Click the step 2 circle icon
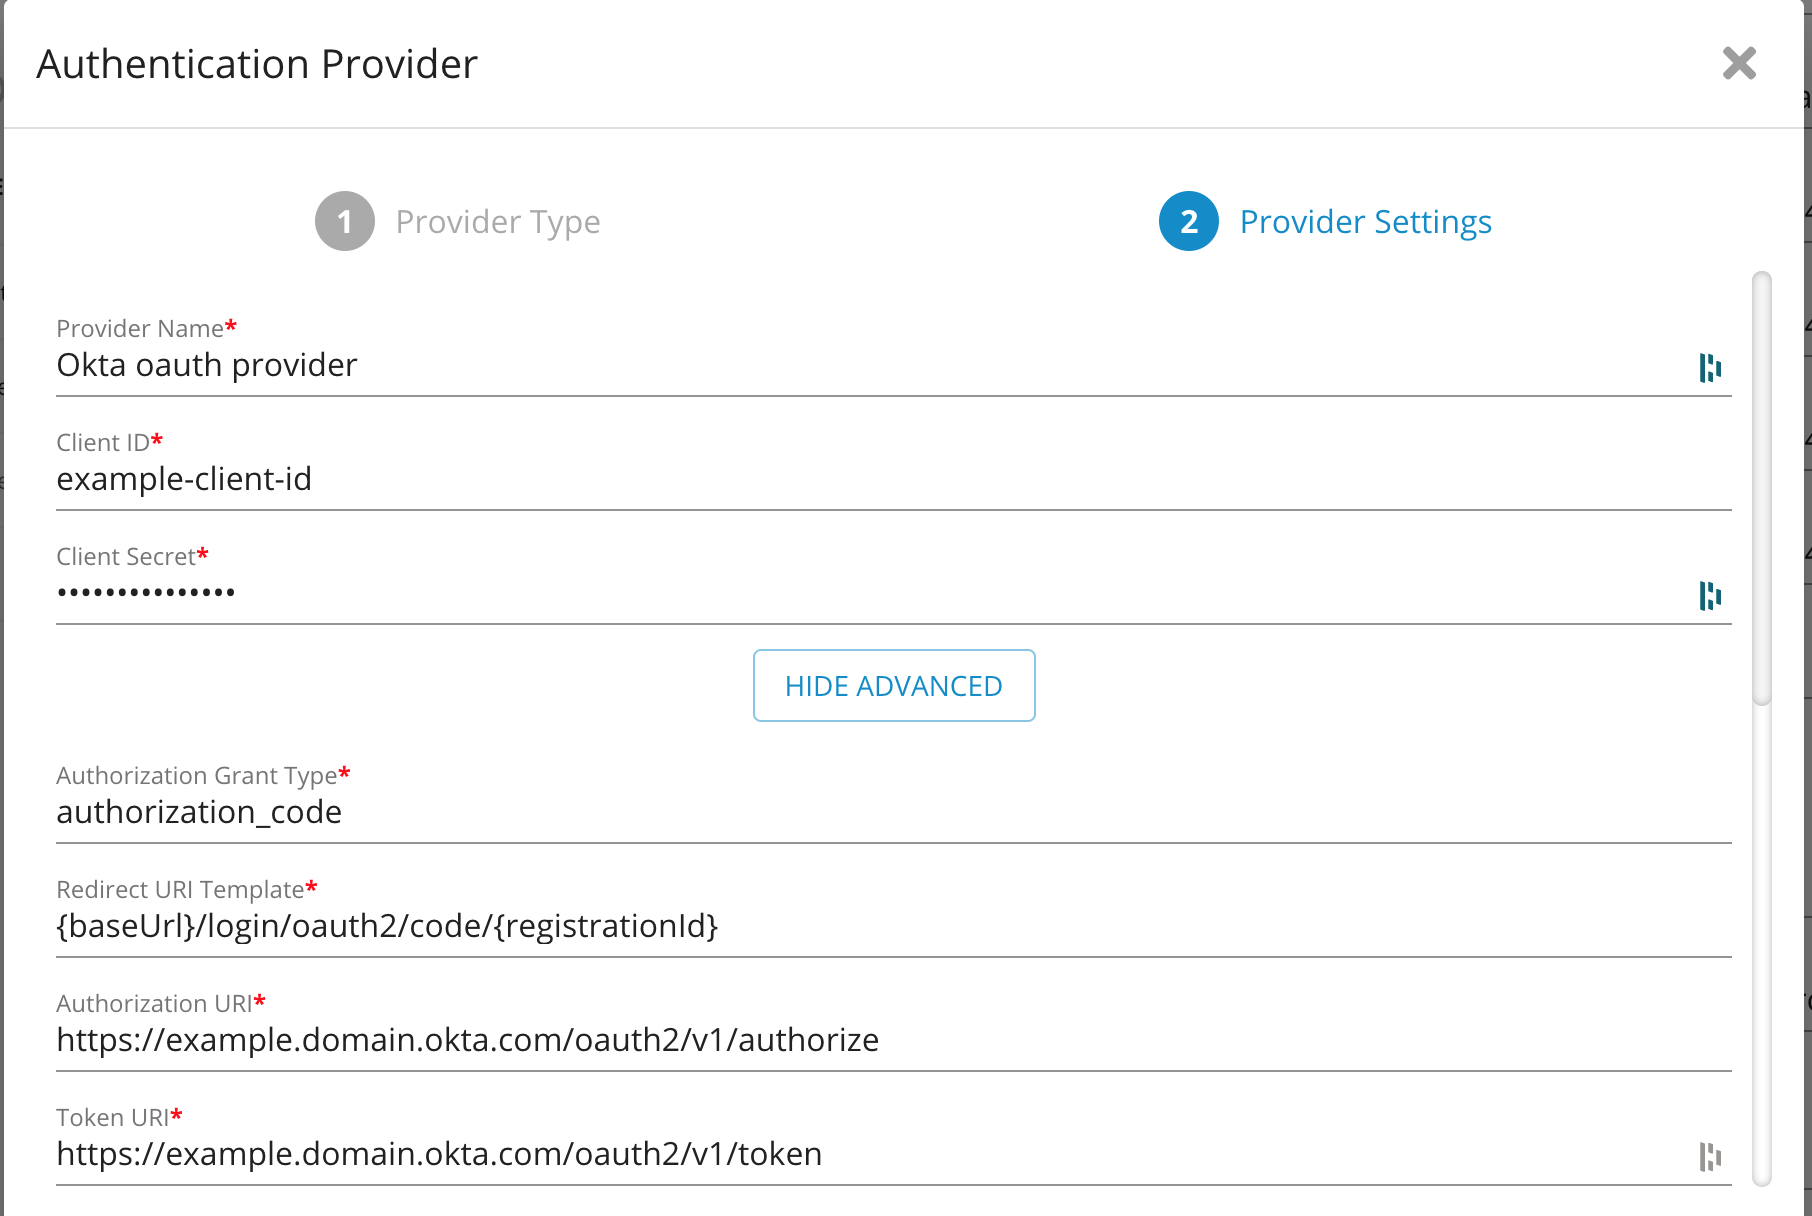This screenshot has width=1812, height=1216. tap(1188, 221)
